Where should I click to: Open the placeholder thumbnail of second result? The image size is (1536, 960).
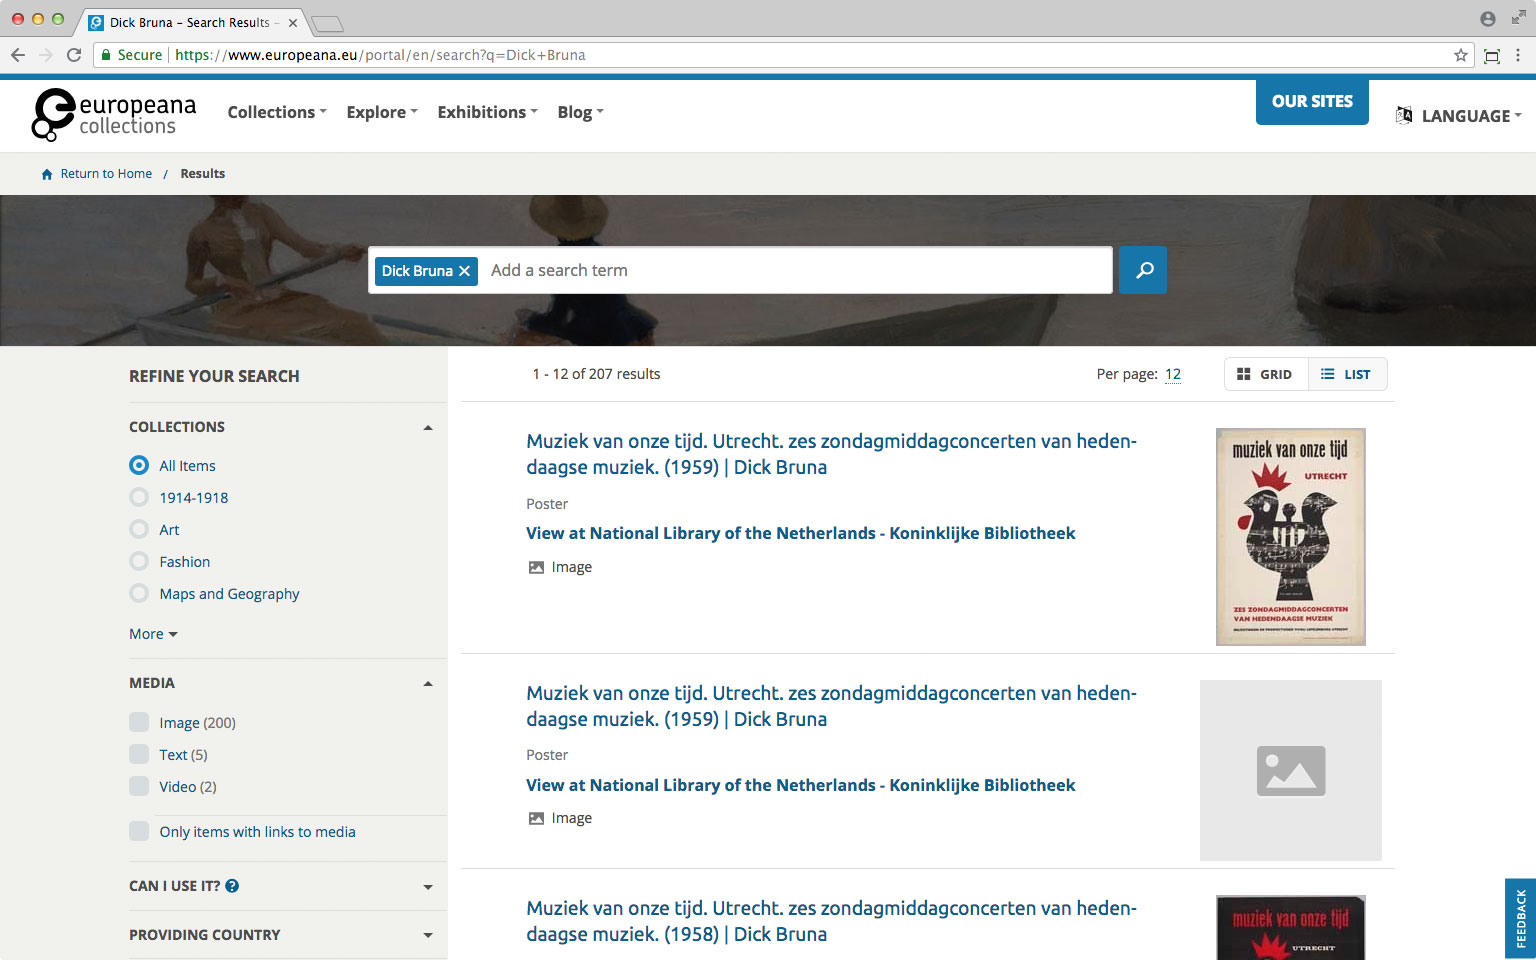coord(1290,771)
